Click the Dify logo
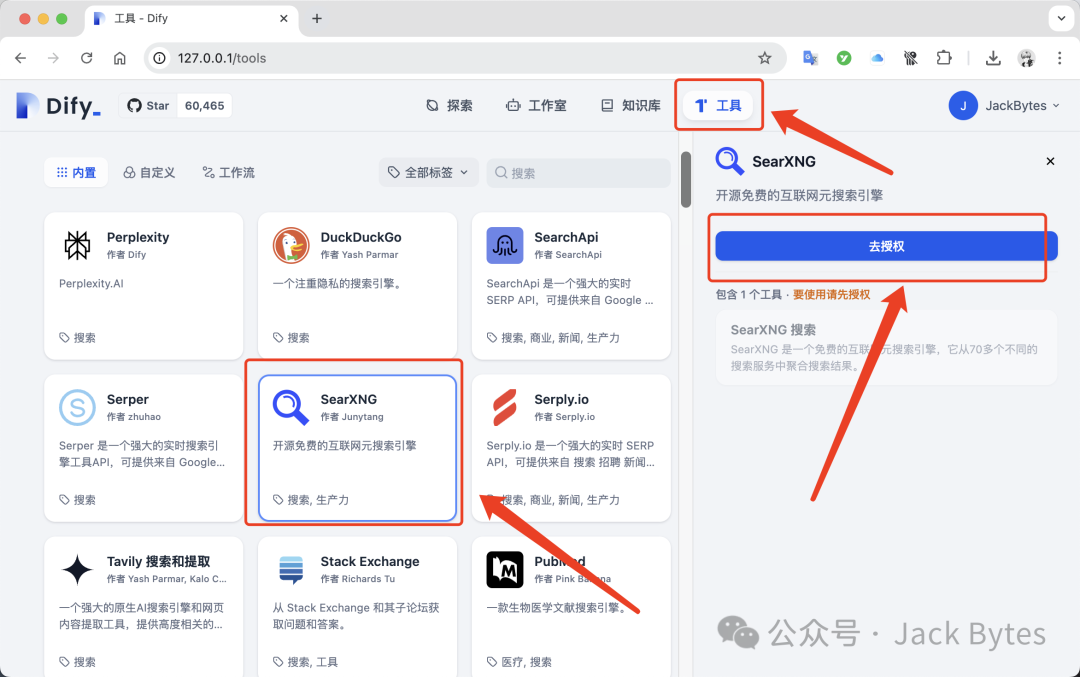The height and width of the screenshot is (677, 1080). [59, 106]
